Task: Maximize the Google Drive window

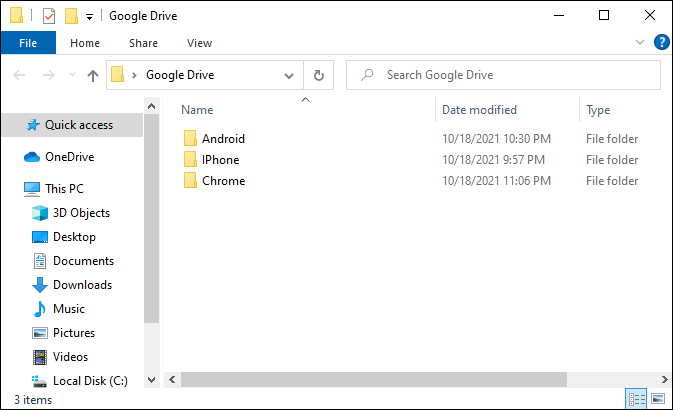Action: tap(604, 15)
